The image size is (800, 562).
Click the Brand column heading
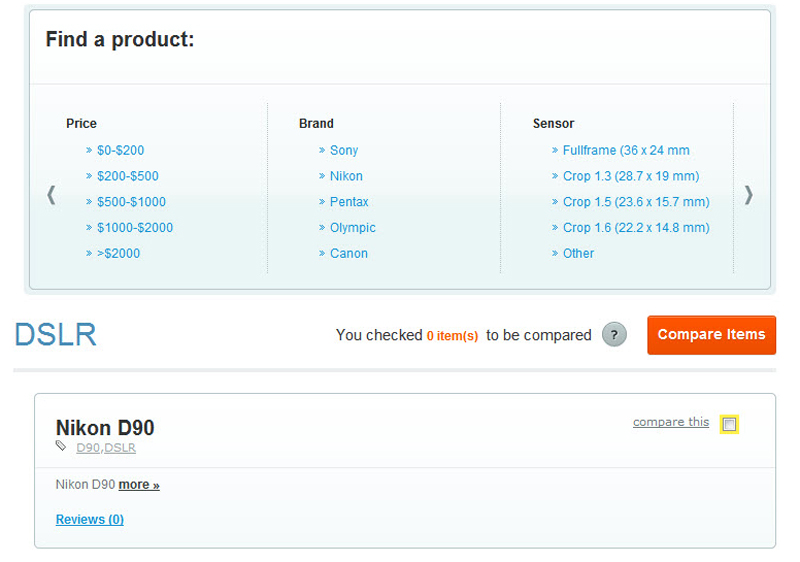[316, 123]
